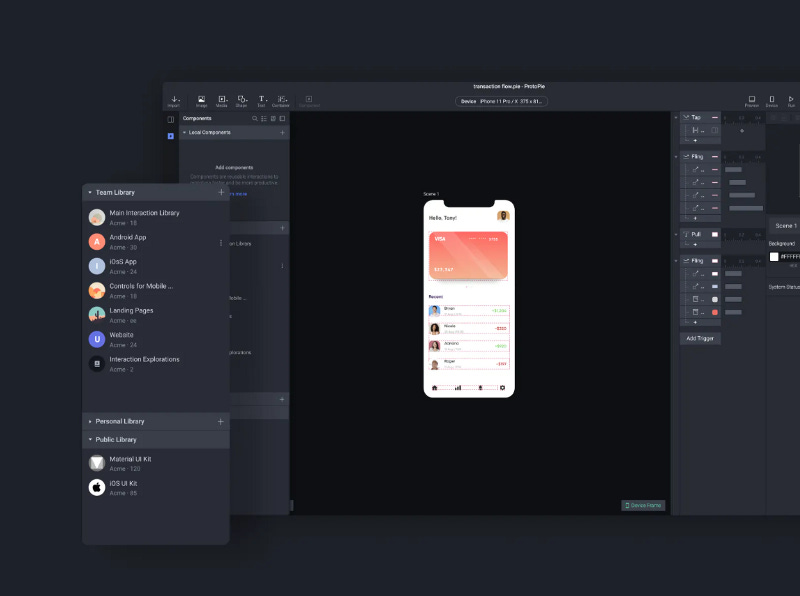Collapse the second Fling trigger group
800x596 pixels.
click(x=676, y=261)
